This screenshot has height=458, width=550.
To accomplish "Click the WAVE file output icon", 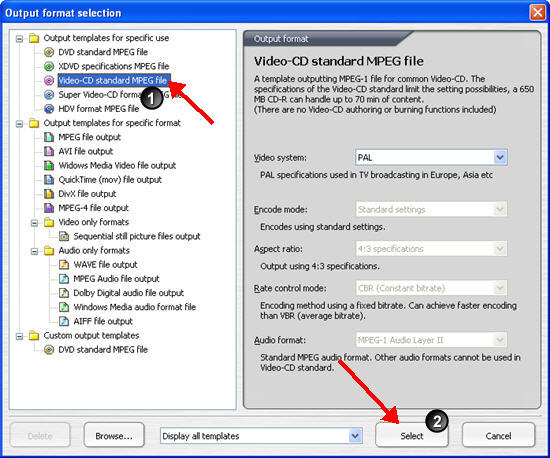I will tap(64, 264).
